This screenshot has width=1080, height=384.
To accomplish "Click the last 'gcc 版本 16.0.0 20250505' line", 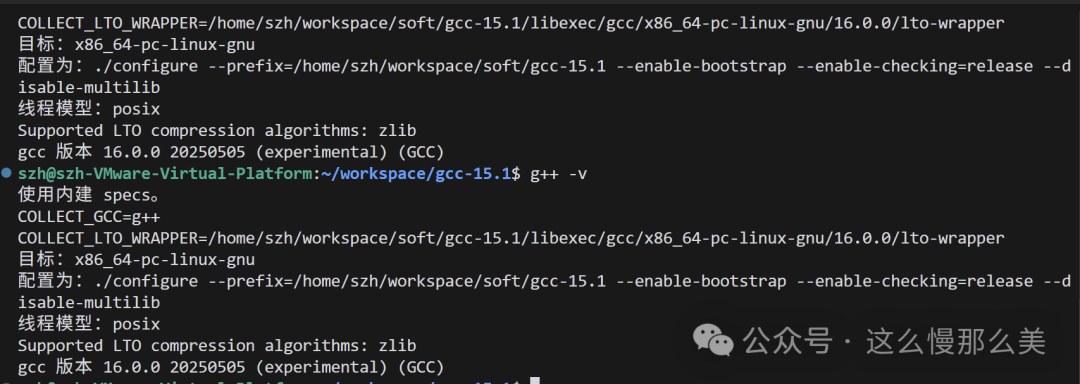I will pos(231,367).
